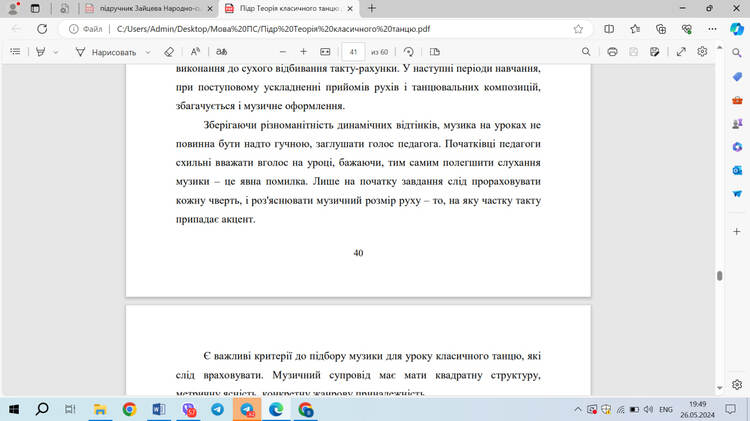Screen dimensions: 750x421
Task: Enter full screen PDF view
Action: (x=681, y=52)
